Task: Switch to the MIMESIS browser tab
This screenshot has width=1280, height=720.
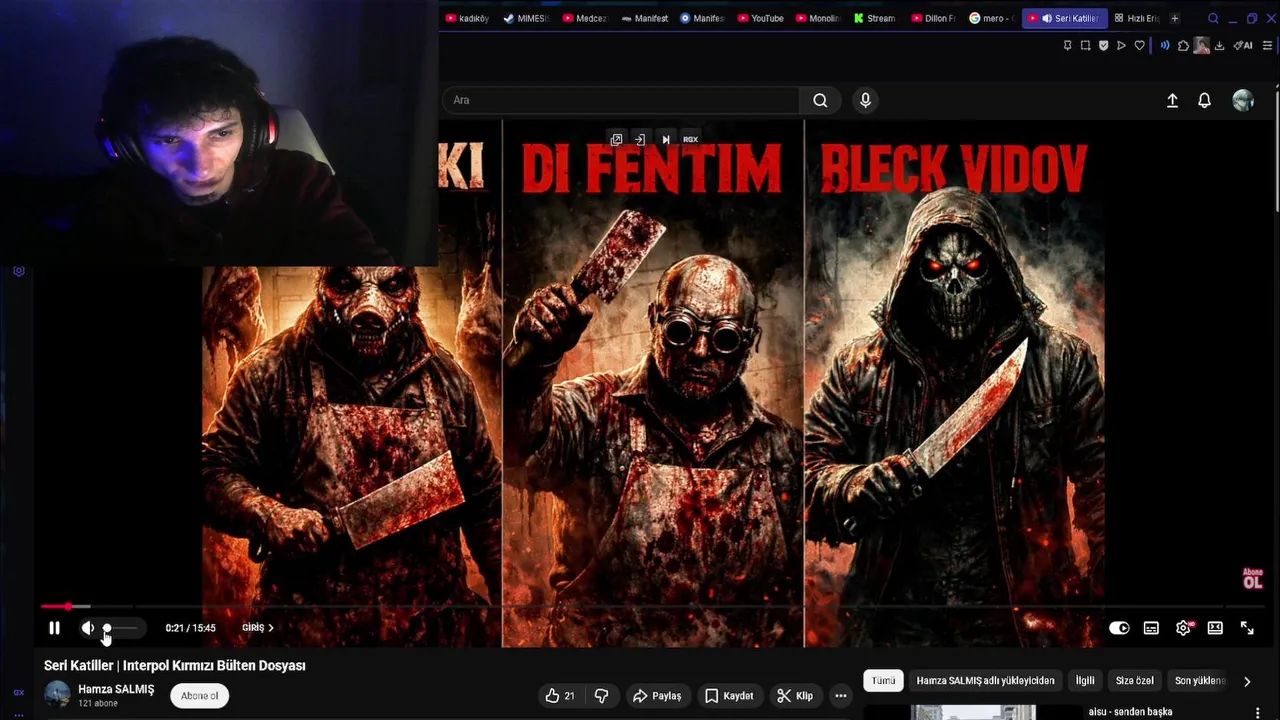Action: coord(527,18)
